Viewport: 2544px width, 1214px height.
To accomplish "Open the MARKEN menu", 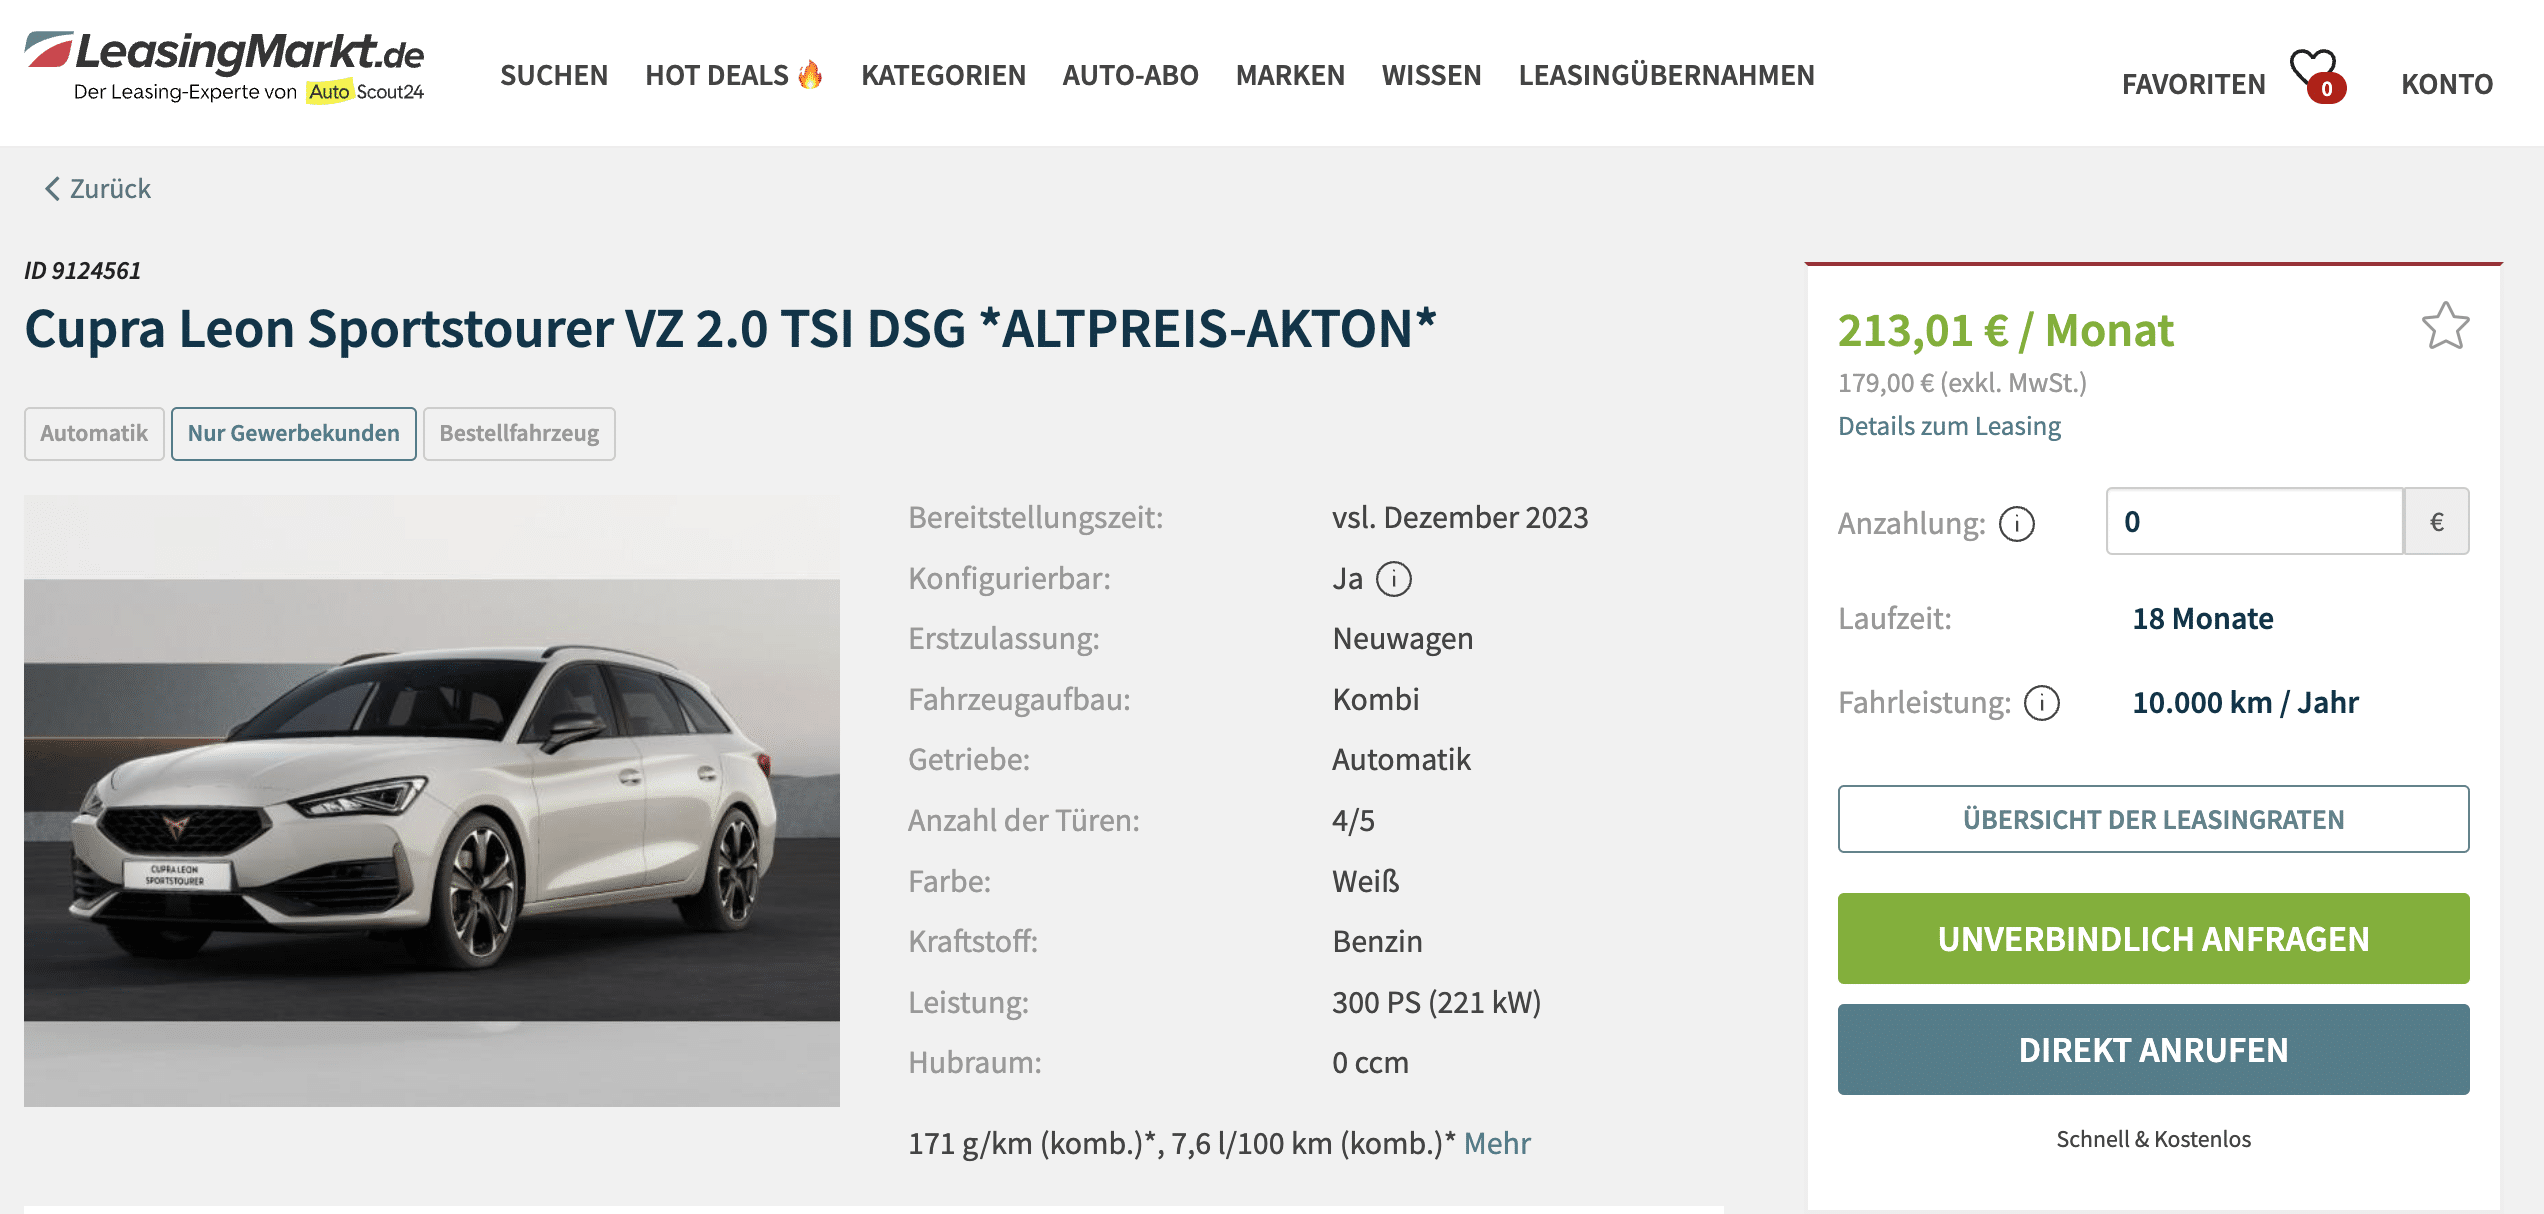I will pos(1290,75).
